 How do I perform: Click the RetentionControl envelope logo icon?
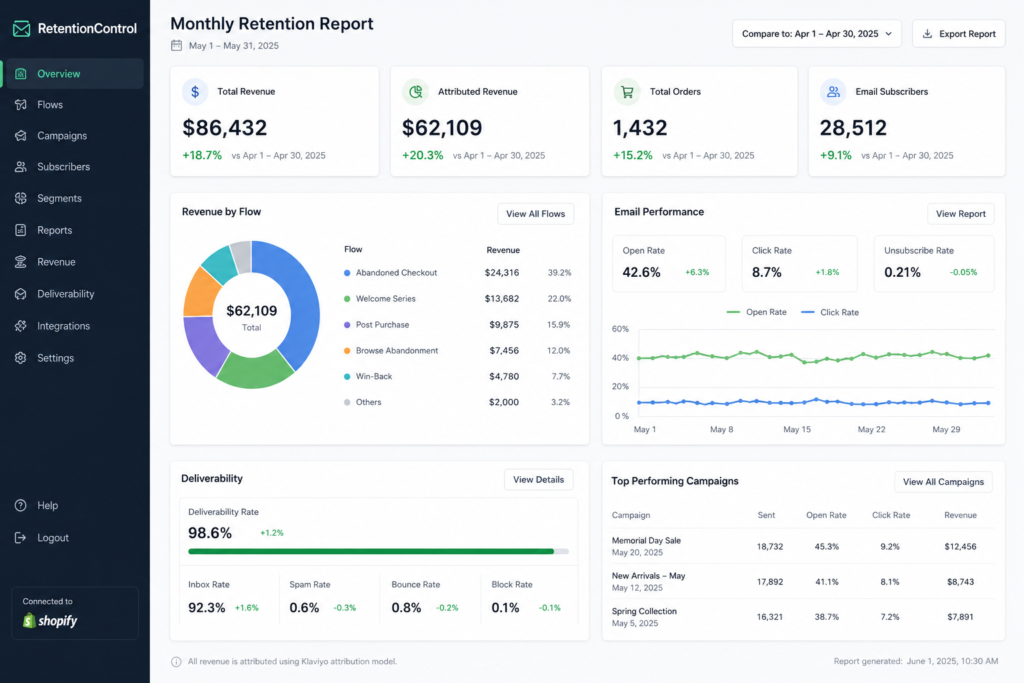coord(22,29)
